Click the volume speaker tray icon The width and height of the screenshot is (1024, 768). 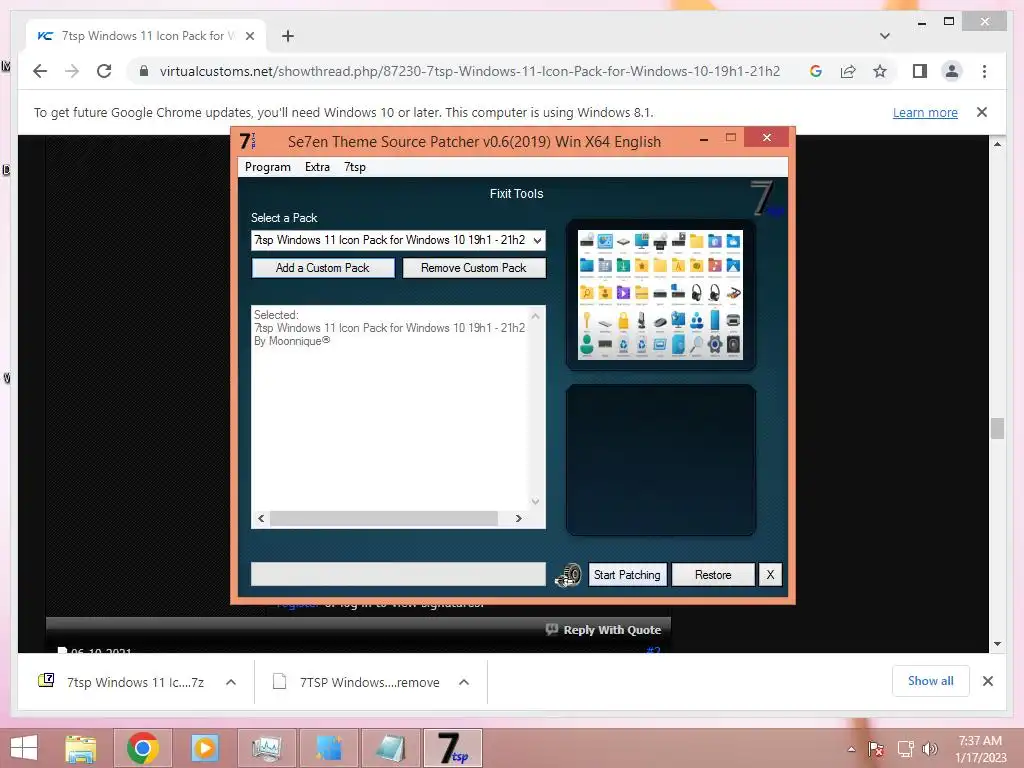(x=930, y=749)
